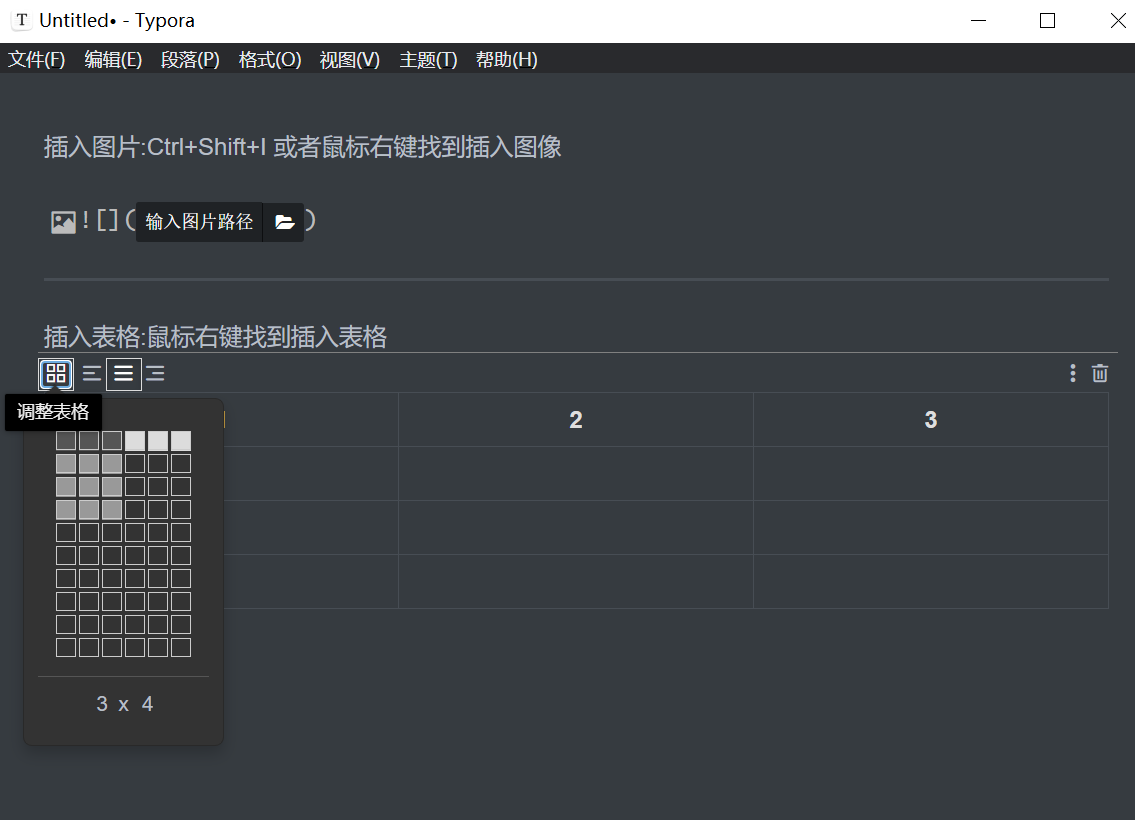Click the resize table grid icon
The height and width of the screenshot is (820, 1135).
coord(56,374)
